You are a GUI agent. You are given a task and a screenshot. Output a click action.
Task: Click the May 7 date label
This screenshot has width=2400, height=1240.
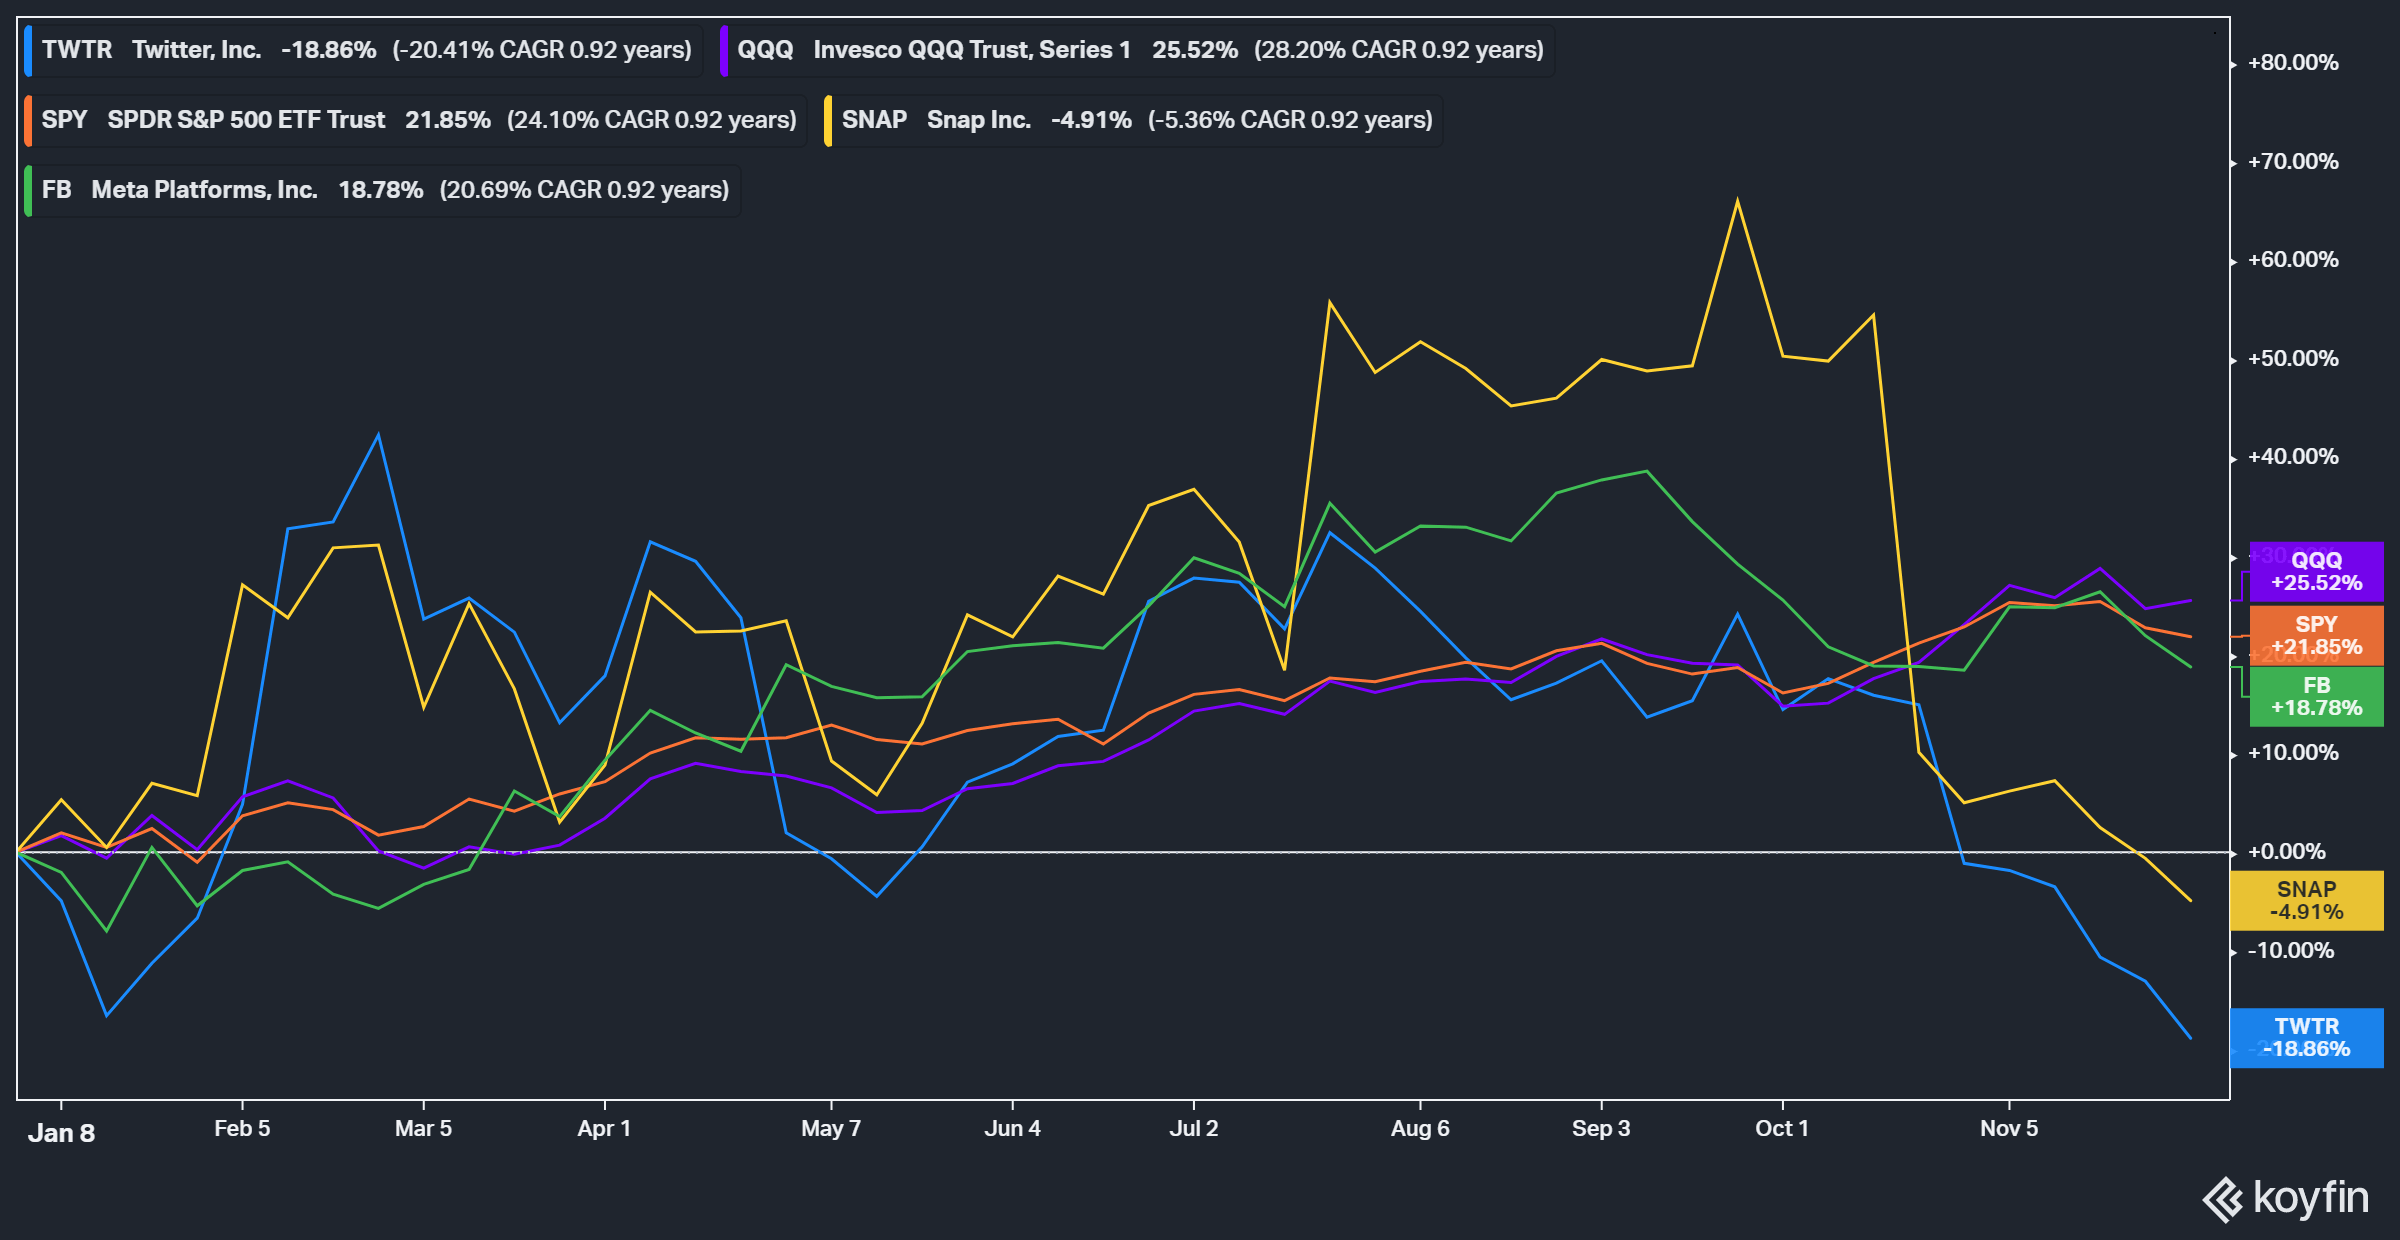(831, 1129)
